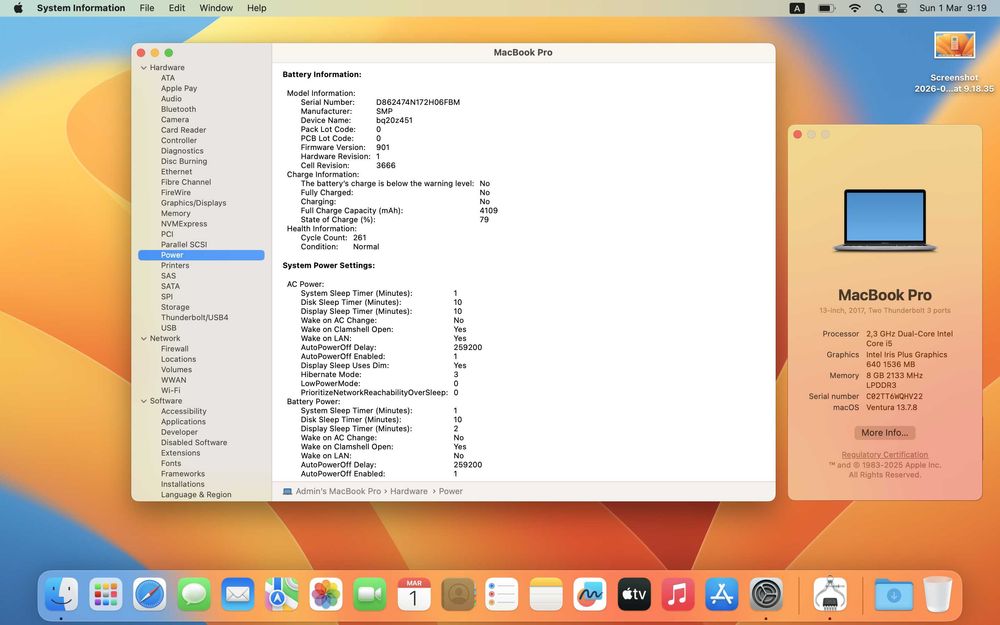Select Camera in the sidebar
The image size is (1000, 625).
click(x=175, y=120)
